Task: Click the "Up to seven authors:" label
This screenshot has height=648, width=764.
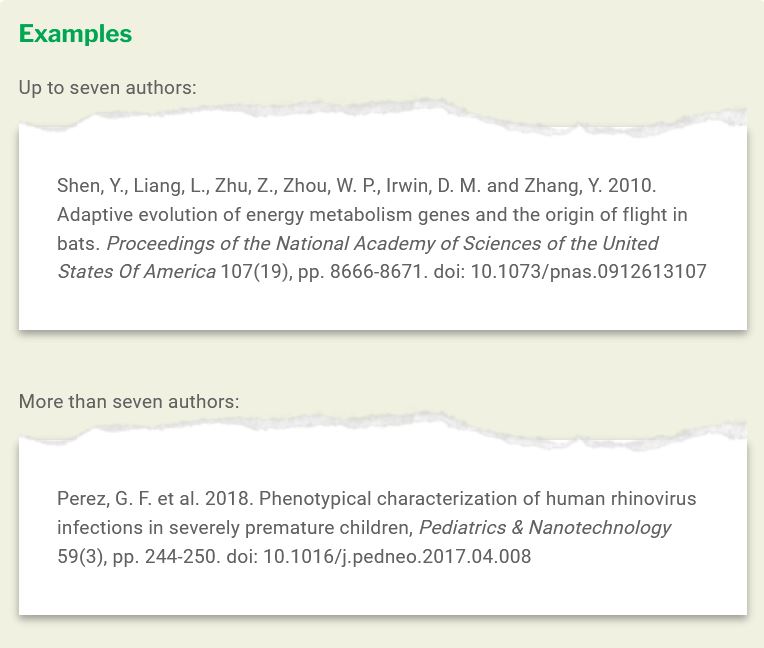Action: tap(107, 88)
